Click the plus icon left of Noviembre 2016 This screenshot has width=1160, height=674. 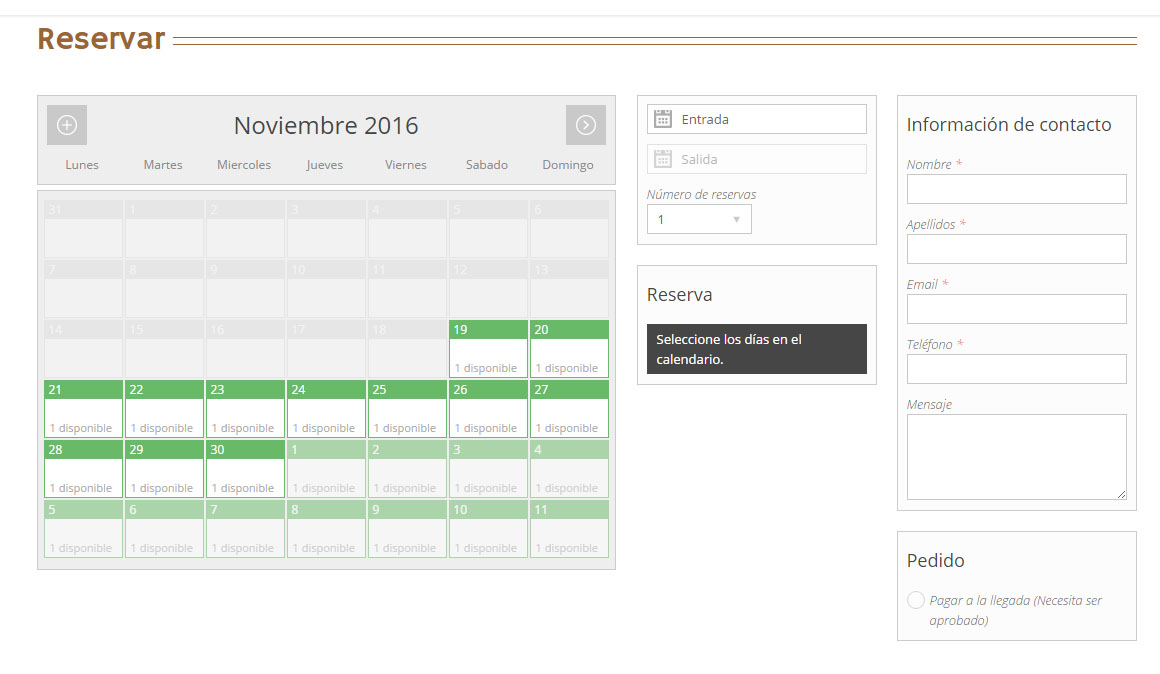[67, 125]
